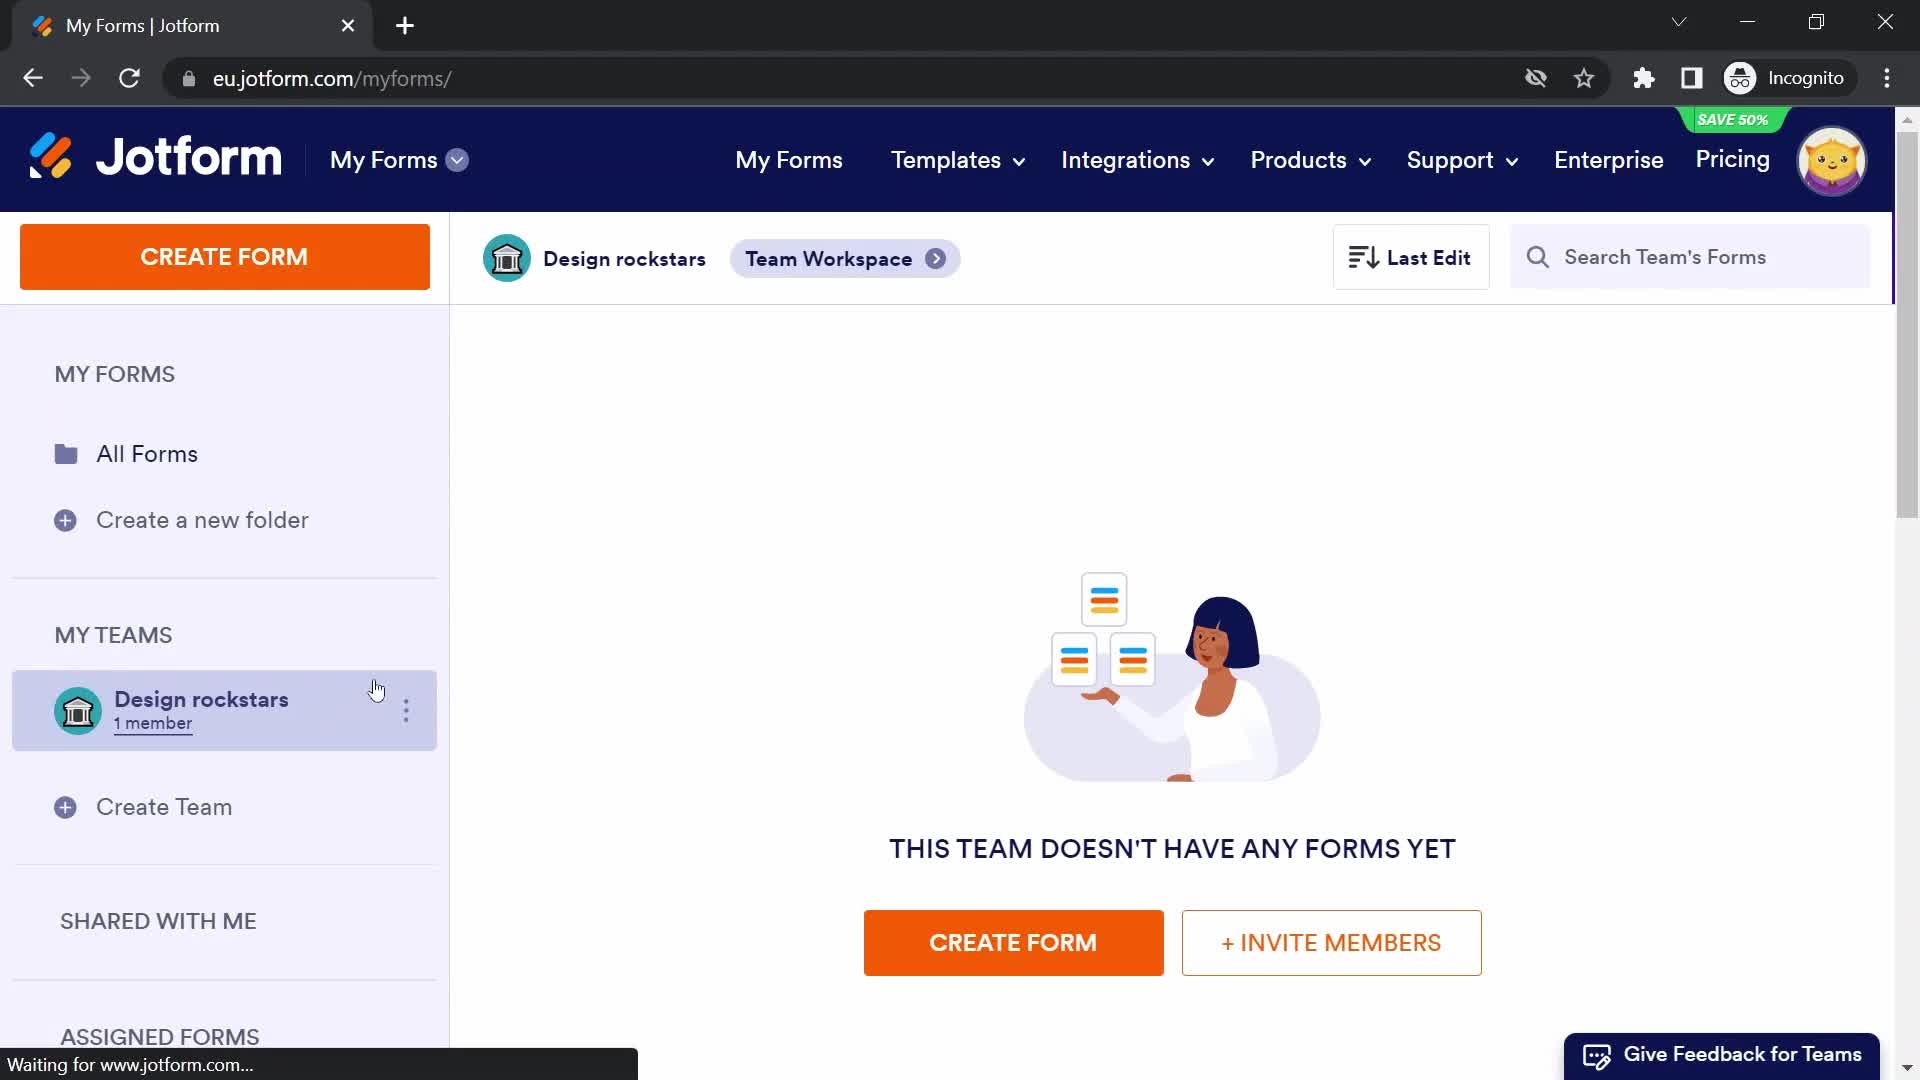The width and height of the screenshot is (1920, 1080).
Task: Select Design rockstars team in sidebar
Action: point(224,709)
